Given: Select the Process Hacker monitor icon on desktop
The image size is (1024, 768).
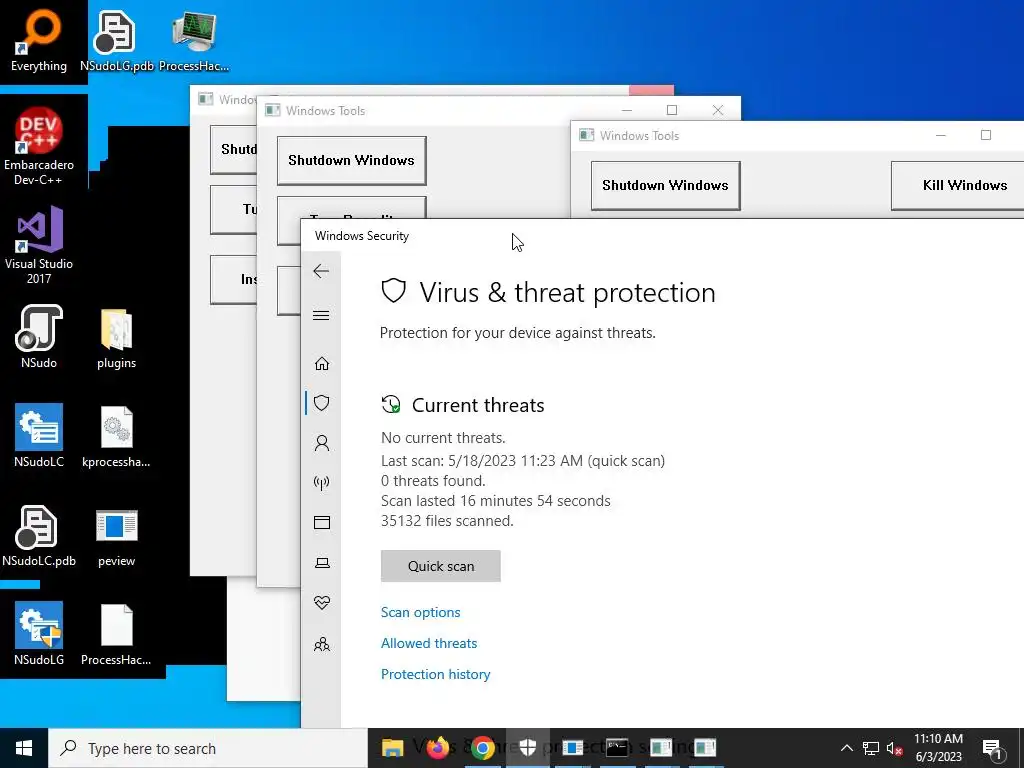Looking at the screenshot, I should tap(194, 40).
